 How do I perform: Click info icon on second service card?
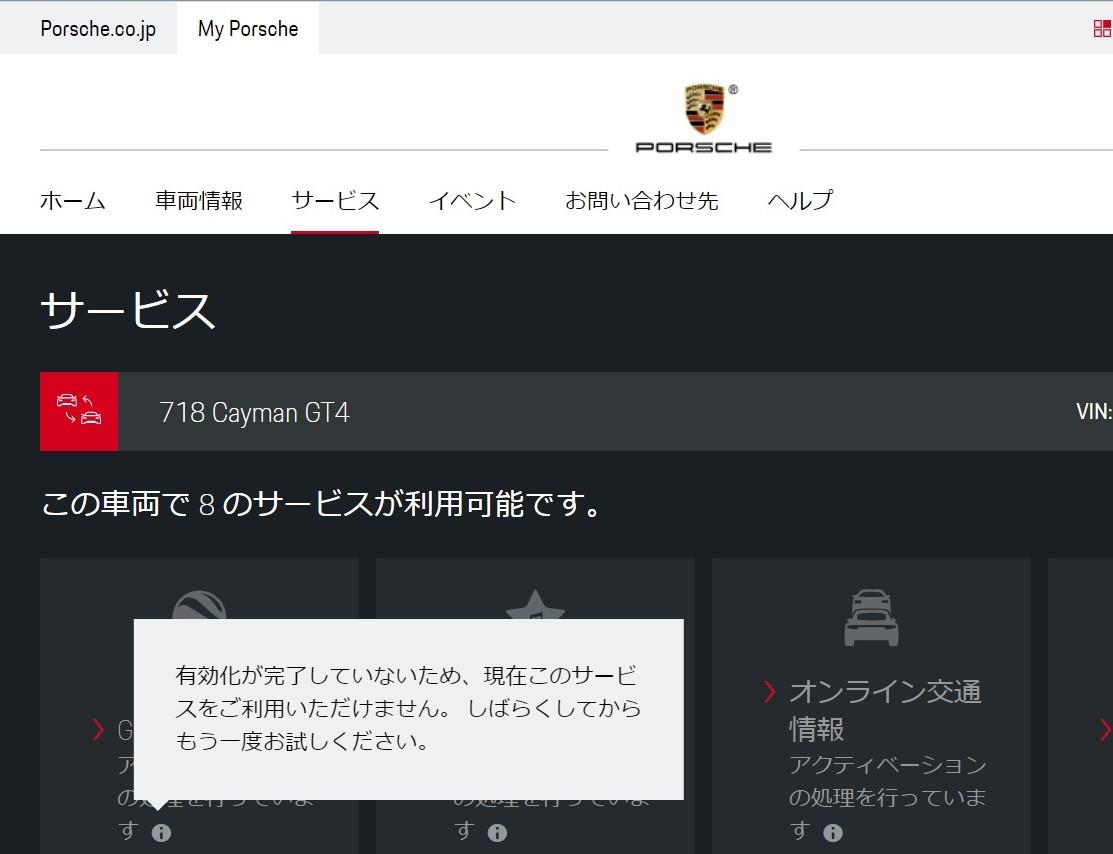[497, 832]
